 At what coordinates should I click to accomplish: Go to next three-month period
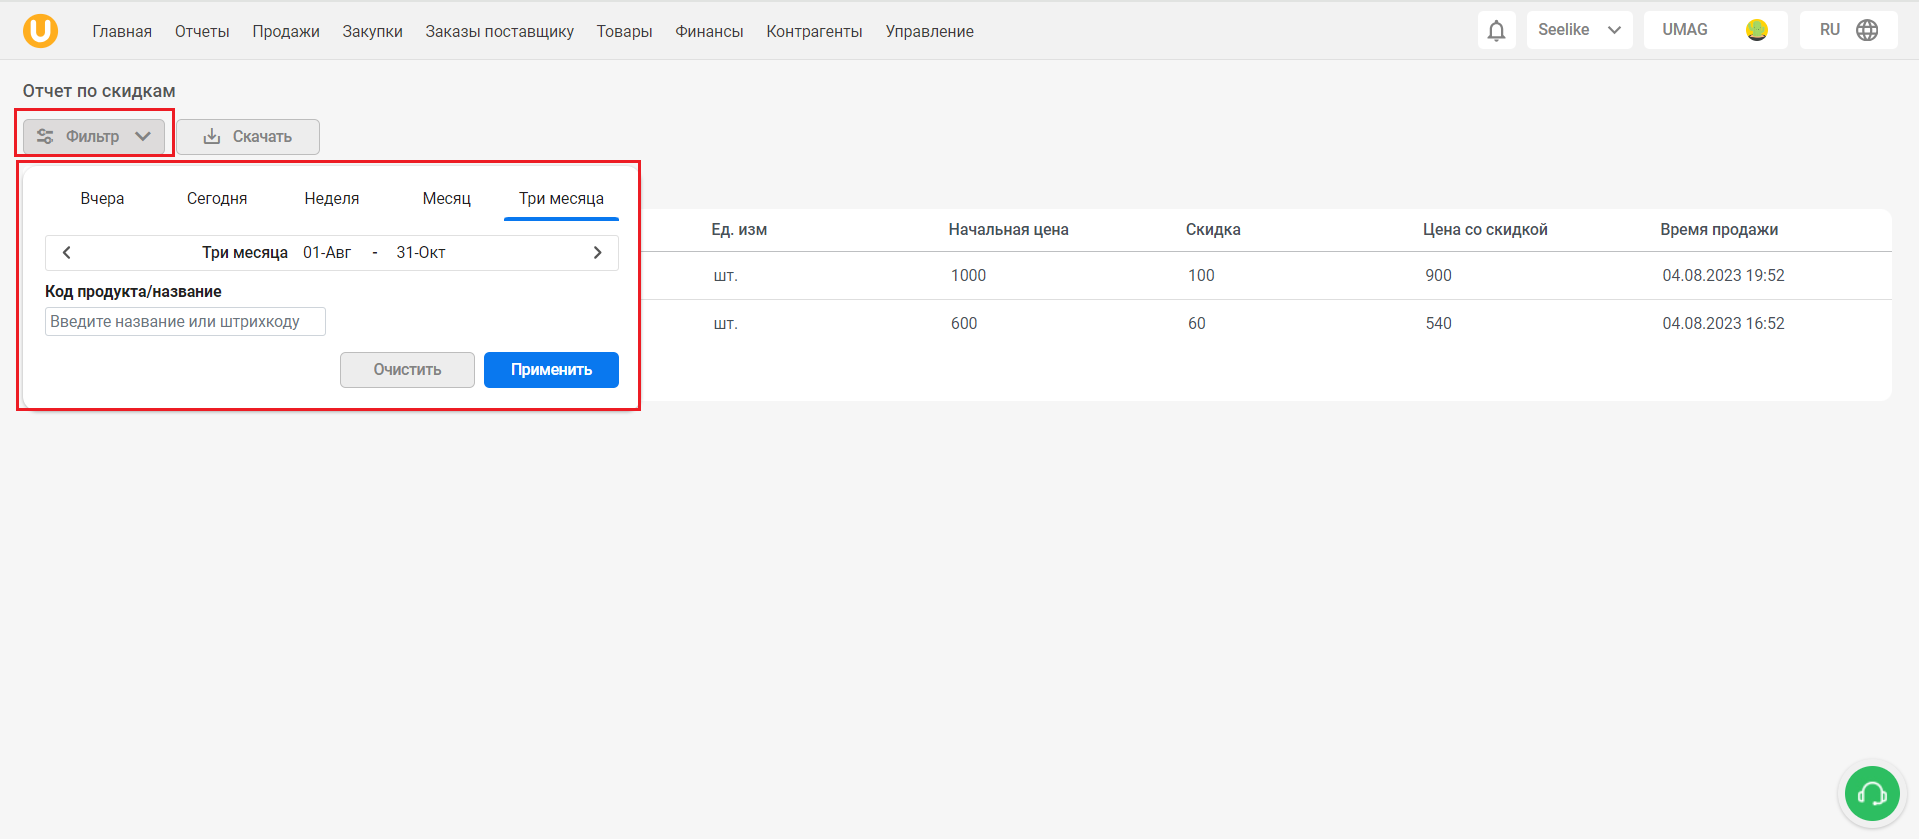pyautogui.click(x=597, y=253)
